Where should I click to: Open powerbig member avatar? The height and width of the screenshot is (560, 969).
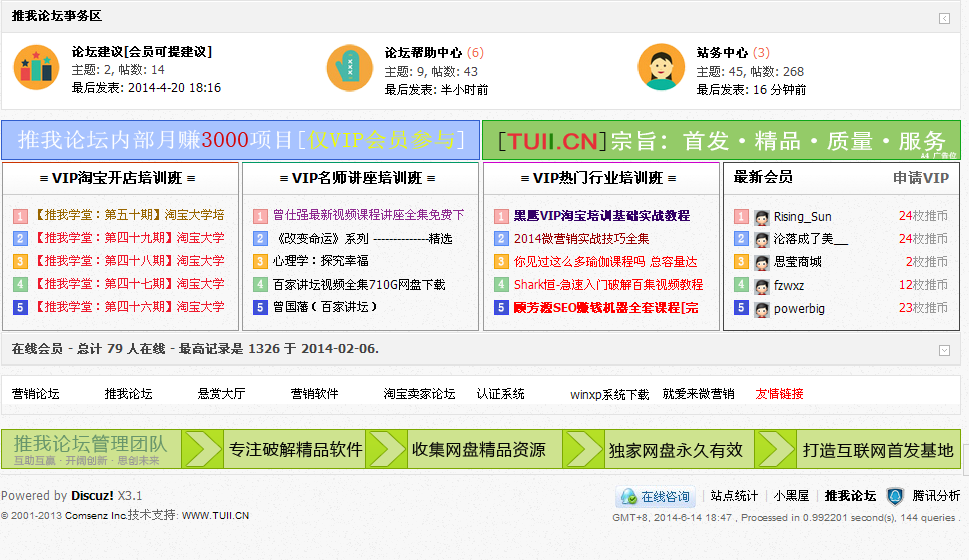pos(762,309)
